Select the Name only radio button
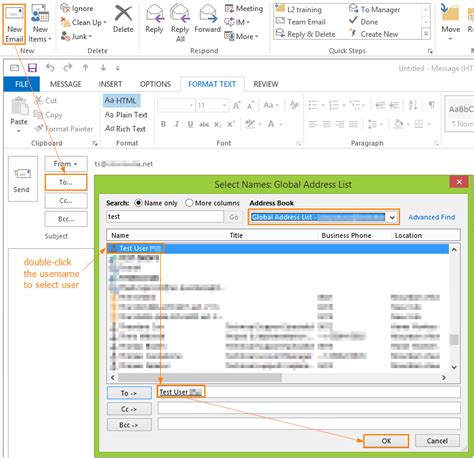The height and width of the screenshot is (458, 474). point(138,203)
